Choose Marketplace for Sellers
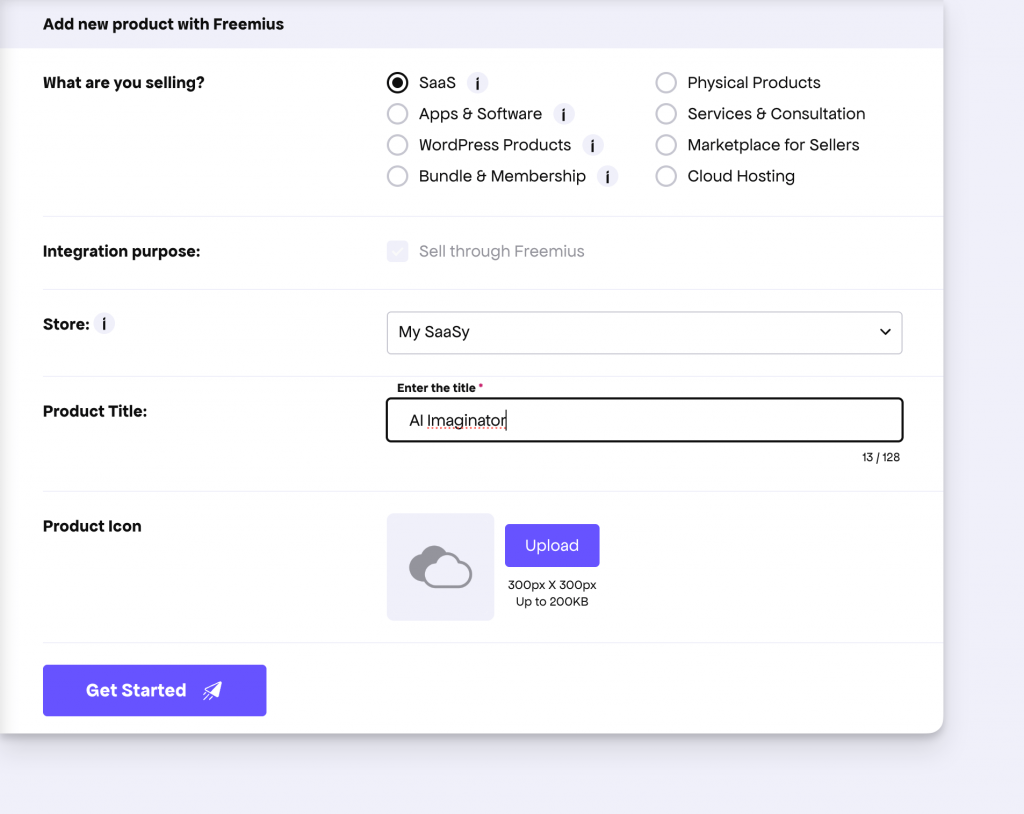Viewport: 1024px width, 814px height. click(666, 145)
